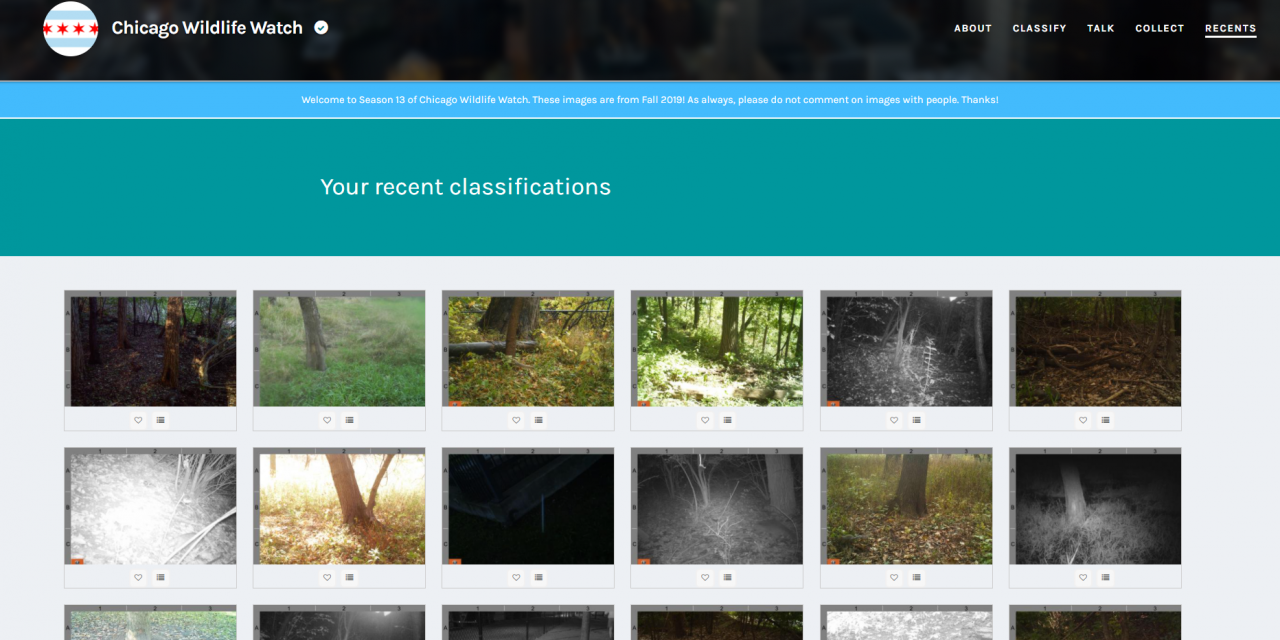Image resolution: width=1280 pixels, height=640 pixels.
Task: Favorite first-row black-and-white night plants photo
Action: pyautogui.click(x=894, y=420)
